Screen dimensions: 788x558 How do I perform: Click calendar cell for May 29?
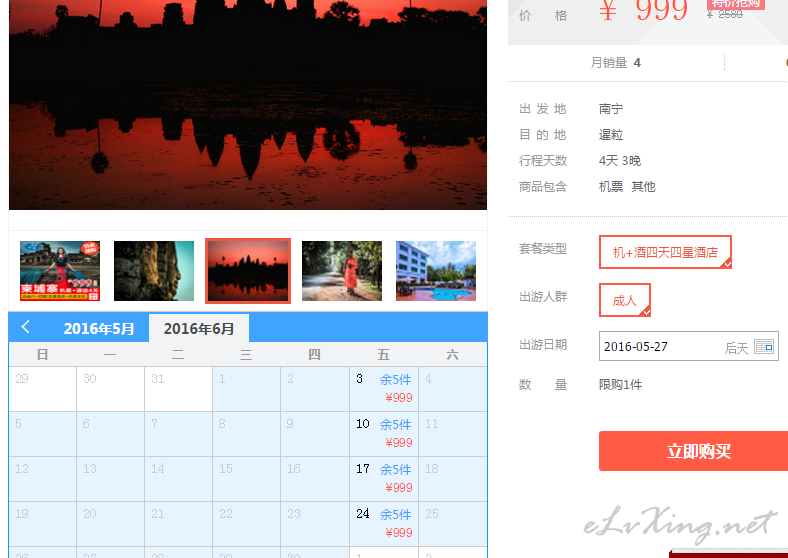[x=43, y=389]
